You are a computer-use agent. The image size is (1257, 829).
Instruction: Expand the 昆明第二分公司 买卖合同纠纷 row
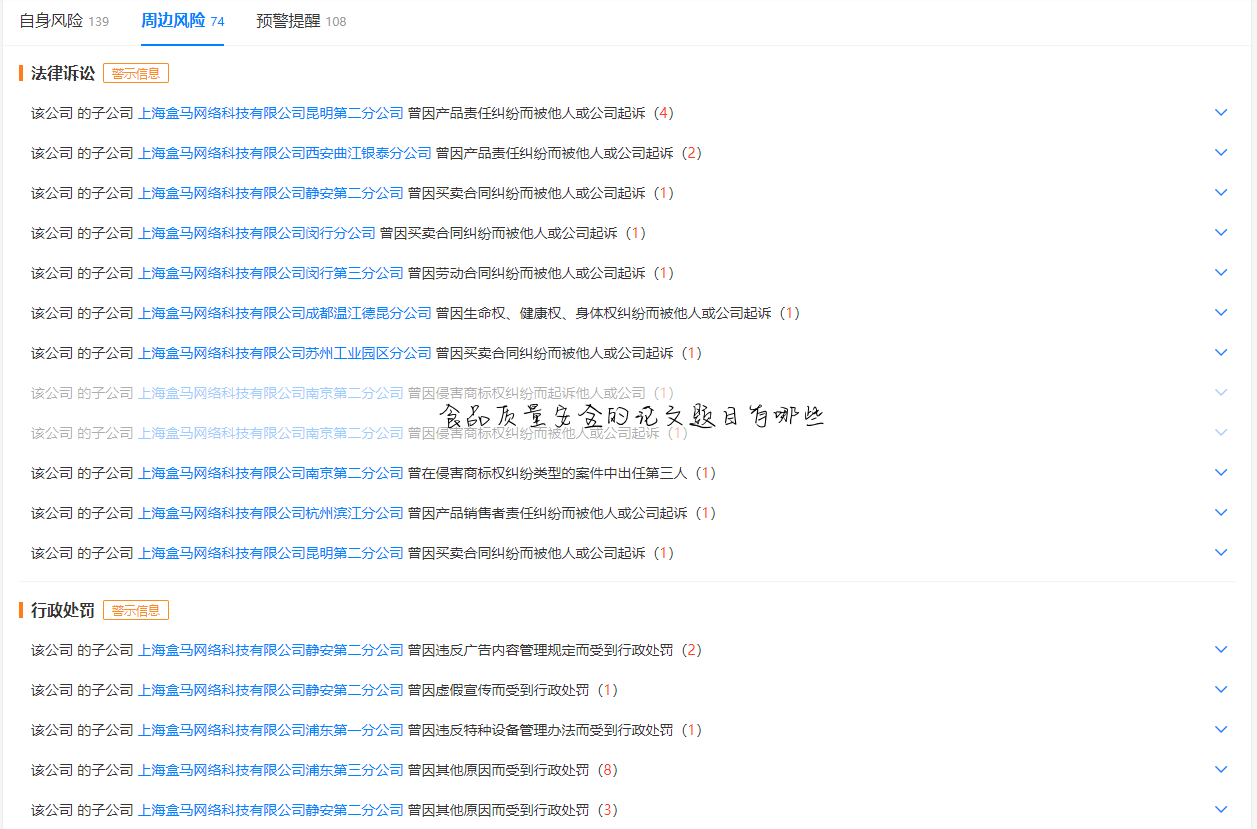[1221, 553]
